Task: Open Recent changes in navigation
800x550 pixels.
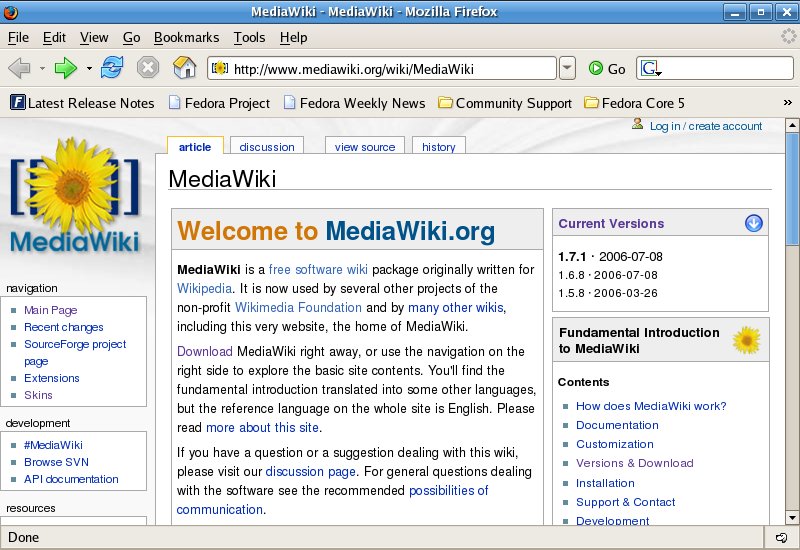Action: (64, 327)
